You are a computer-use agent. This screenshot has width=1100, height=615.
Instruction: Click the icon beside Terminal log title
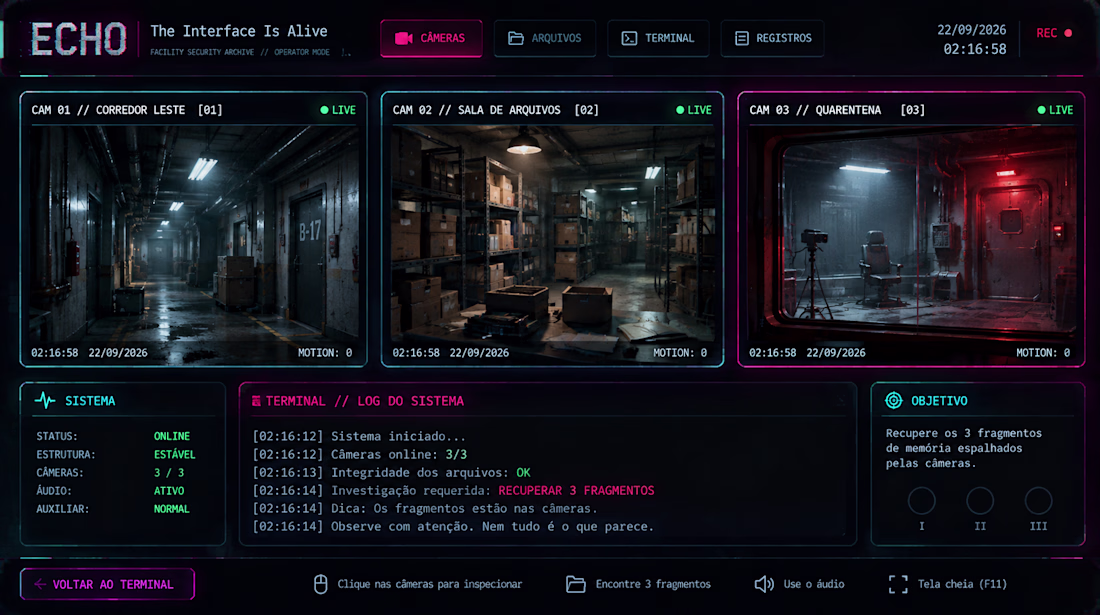(x=256, y=401)
